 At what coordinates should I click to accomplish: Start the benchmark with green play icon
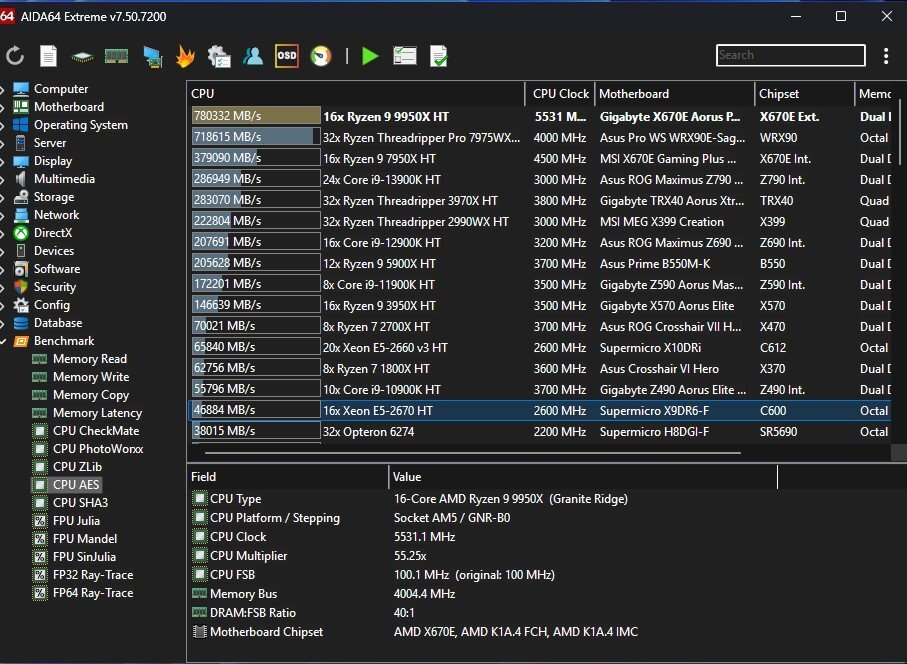370,56
